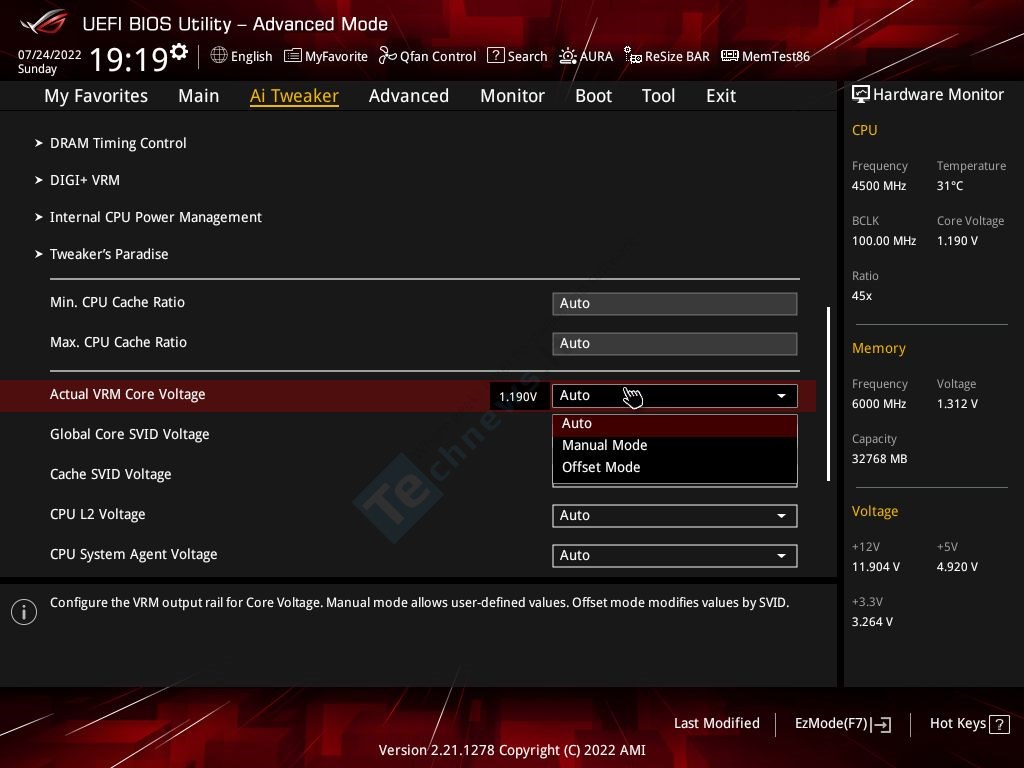Click the vertical scrollbar of settings list
1024x768 pixels.
coord(828,394)
